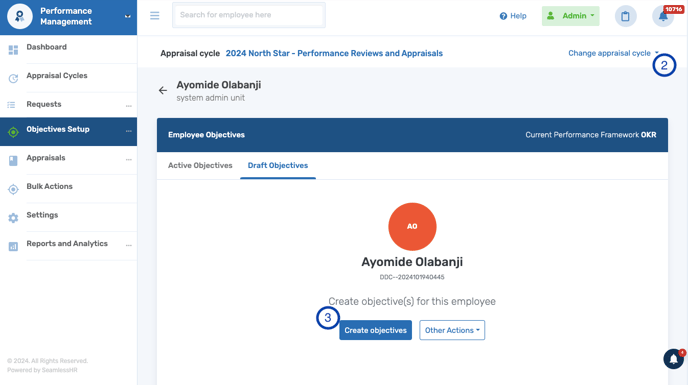Toggle the hamburger sidebar menu icon

[154, 16]
